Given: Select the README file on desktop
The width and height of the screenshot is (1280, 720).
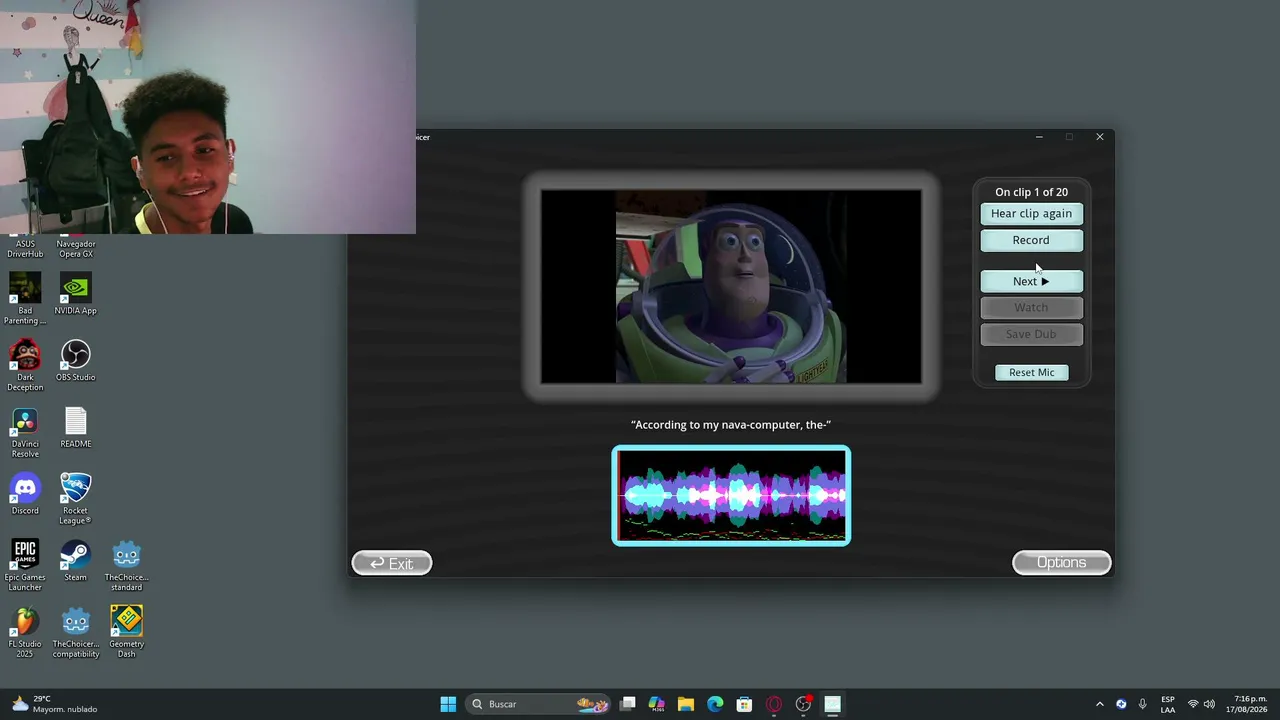Looking at the screenshot, I should (76, 428).
